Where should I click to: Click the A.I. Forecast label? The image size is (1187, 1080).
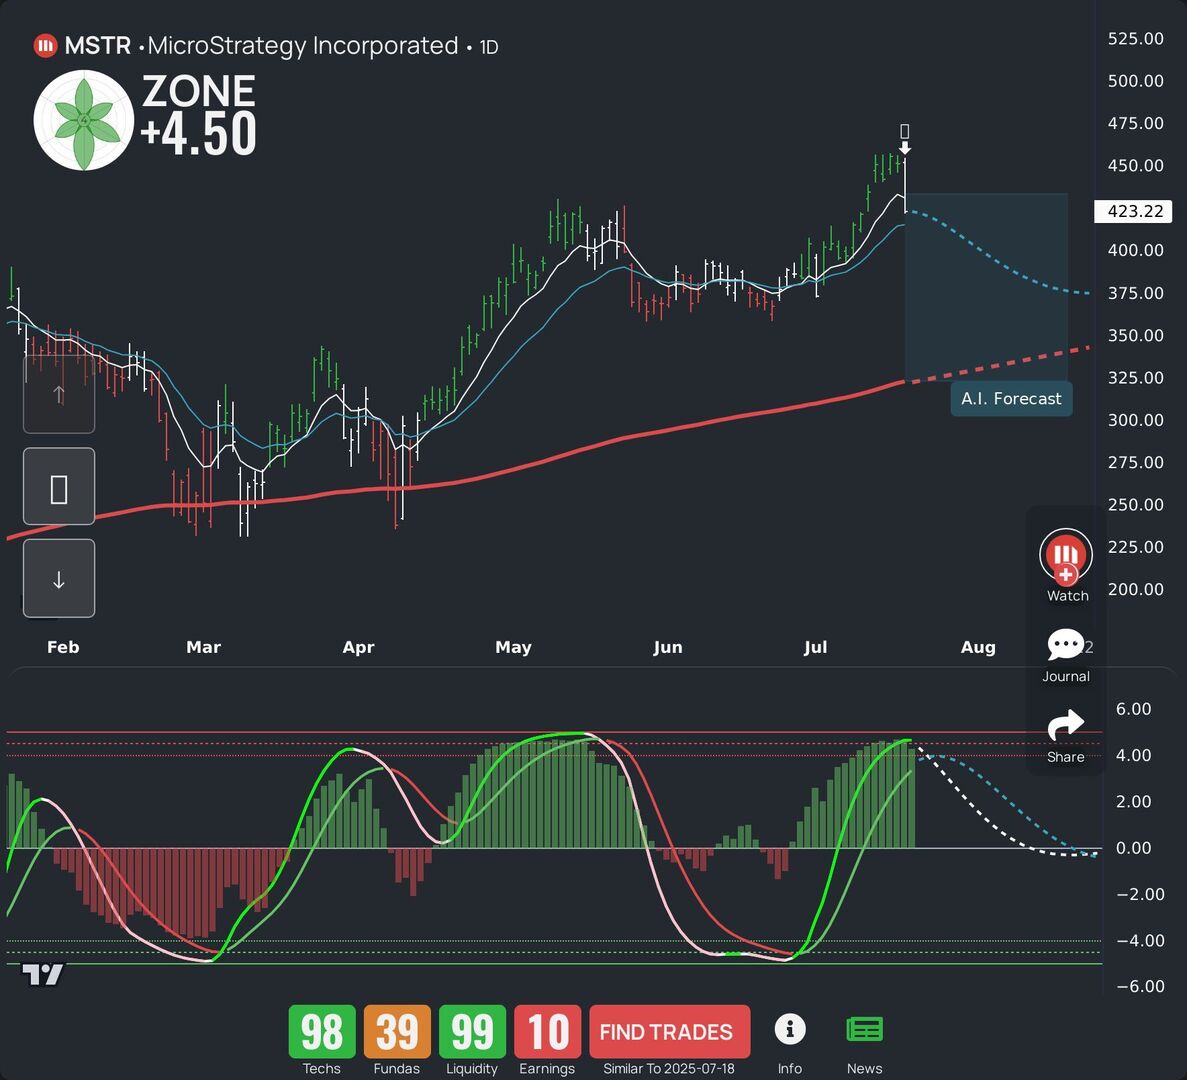tap(1011, 399)
